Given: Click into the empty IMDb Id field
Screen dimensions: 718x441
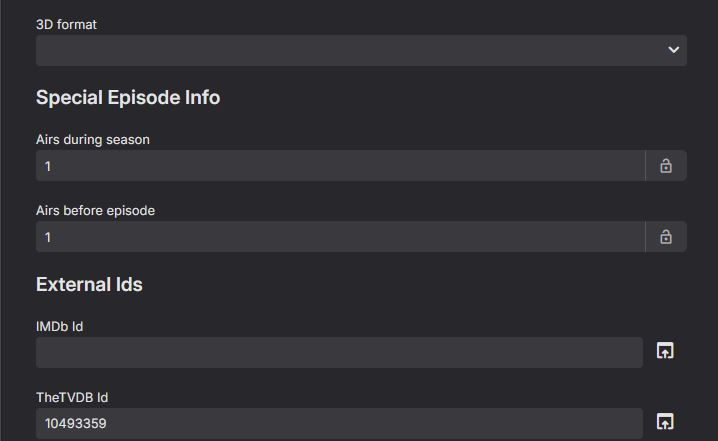Looking at the screenshot, I should click(339, 353).
